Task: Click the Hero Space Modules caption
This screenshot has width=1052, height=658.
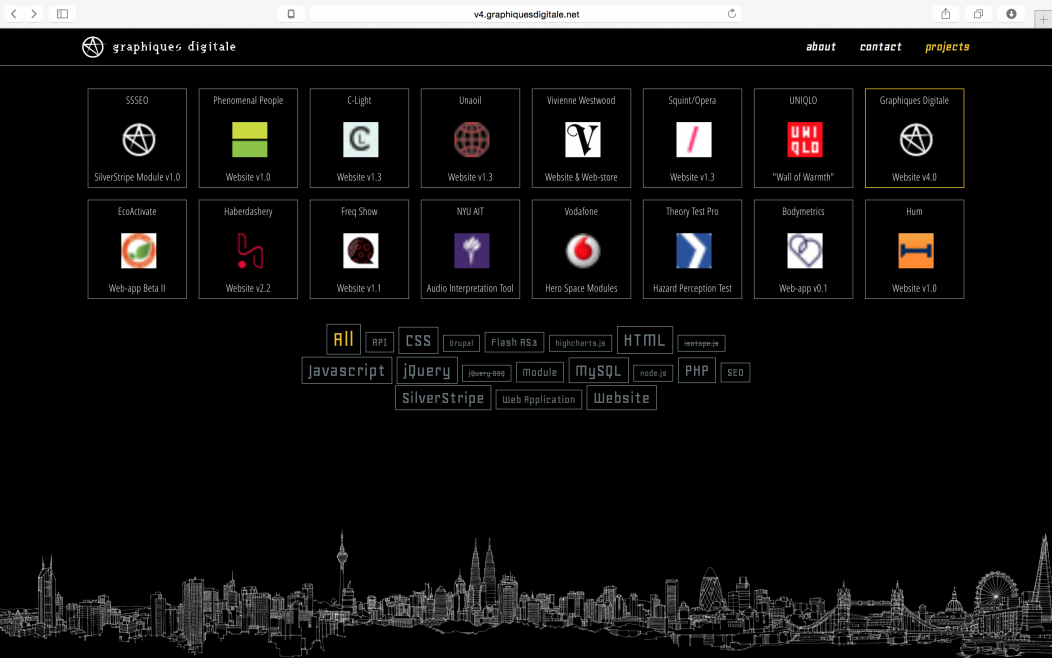Action: tap(581, 288)
